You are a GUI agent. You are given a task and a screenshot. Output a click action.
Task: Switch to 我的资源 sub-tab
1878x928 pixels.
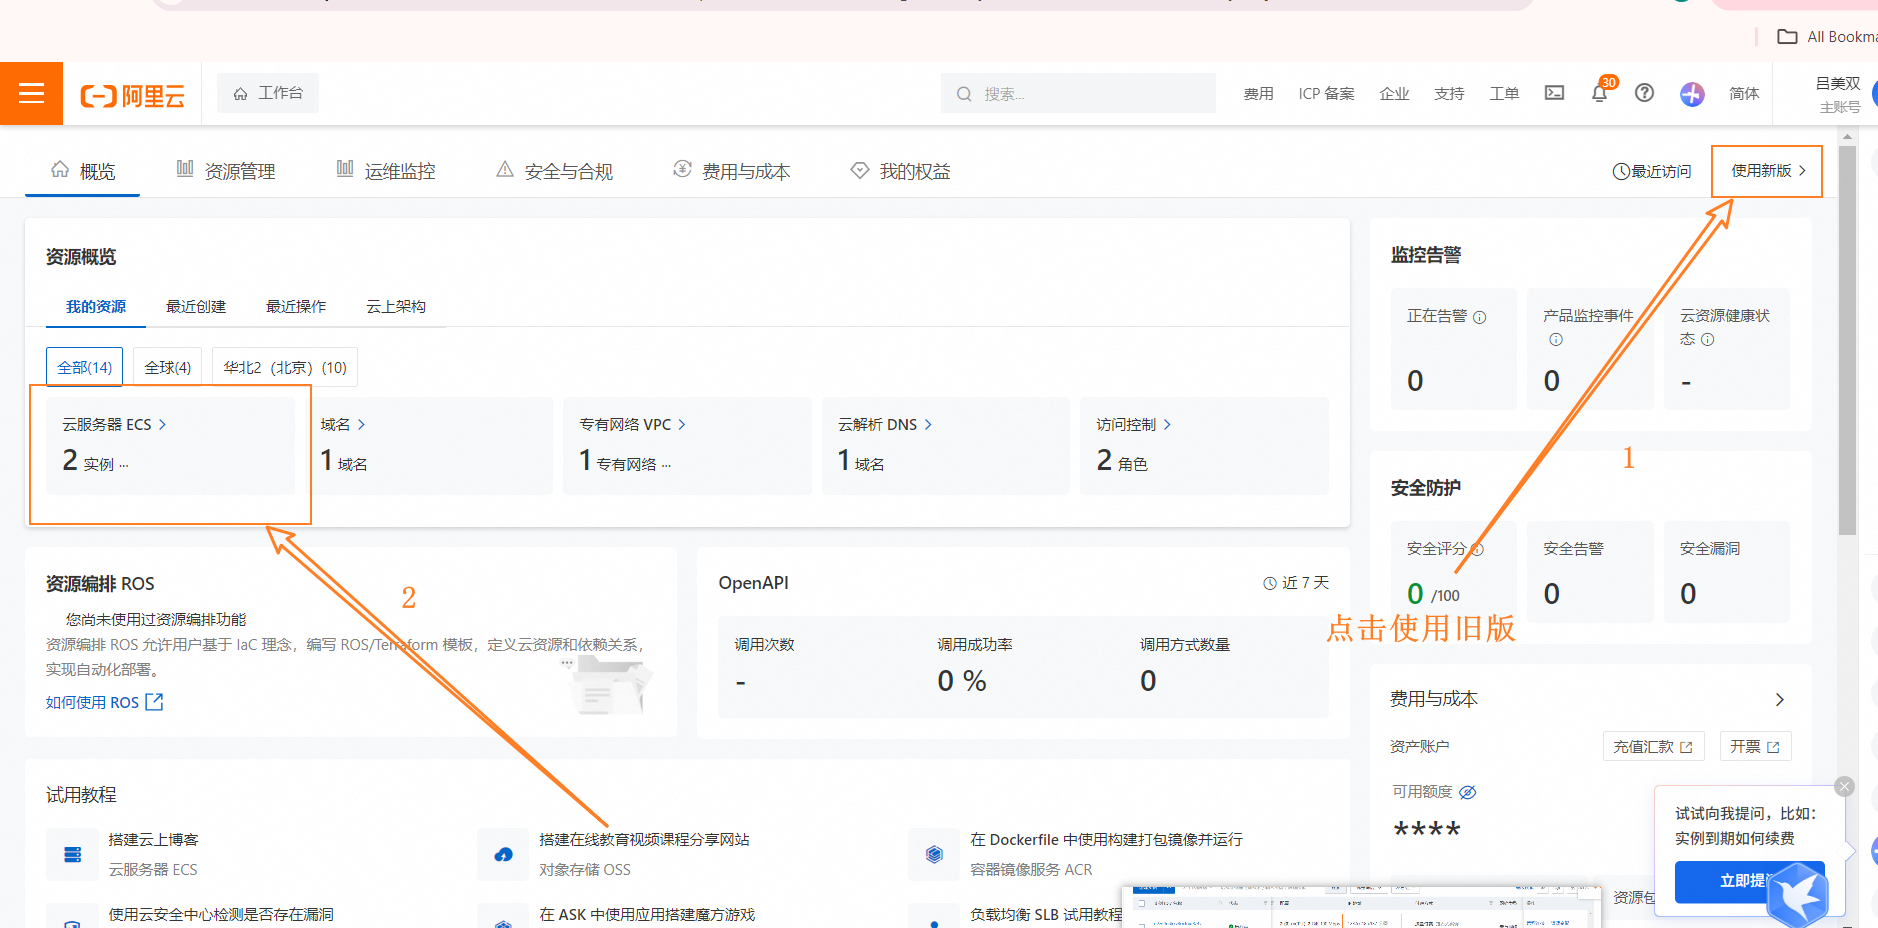[x=96, y=306]
